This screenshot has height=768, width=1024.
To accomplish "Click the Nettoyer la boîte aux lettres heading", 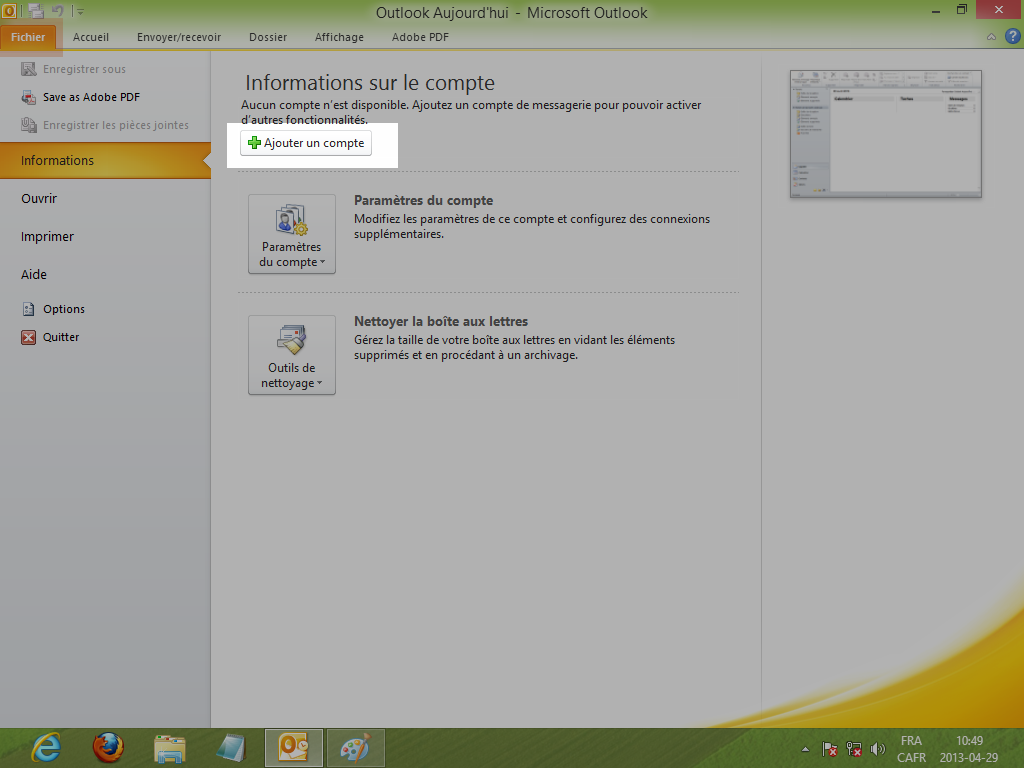I will [x=441, y=321].
